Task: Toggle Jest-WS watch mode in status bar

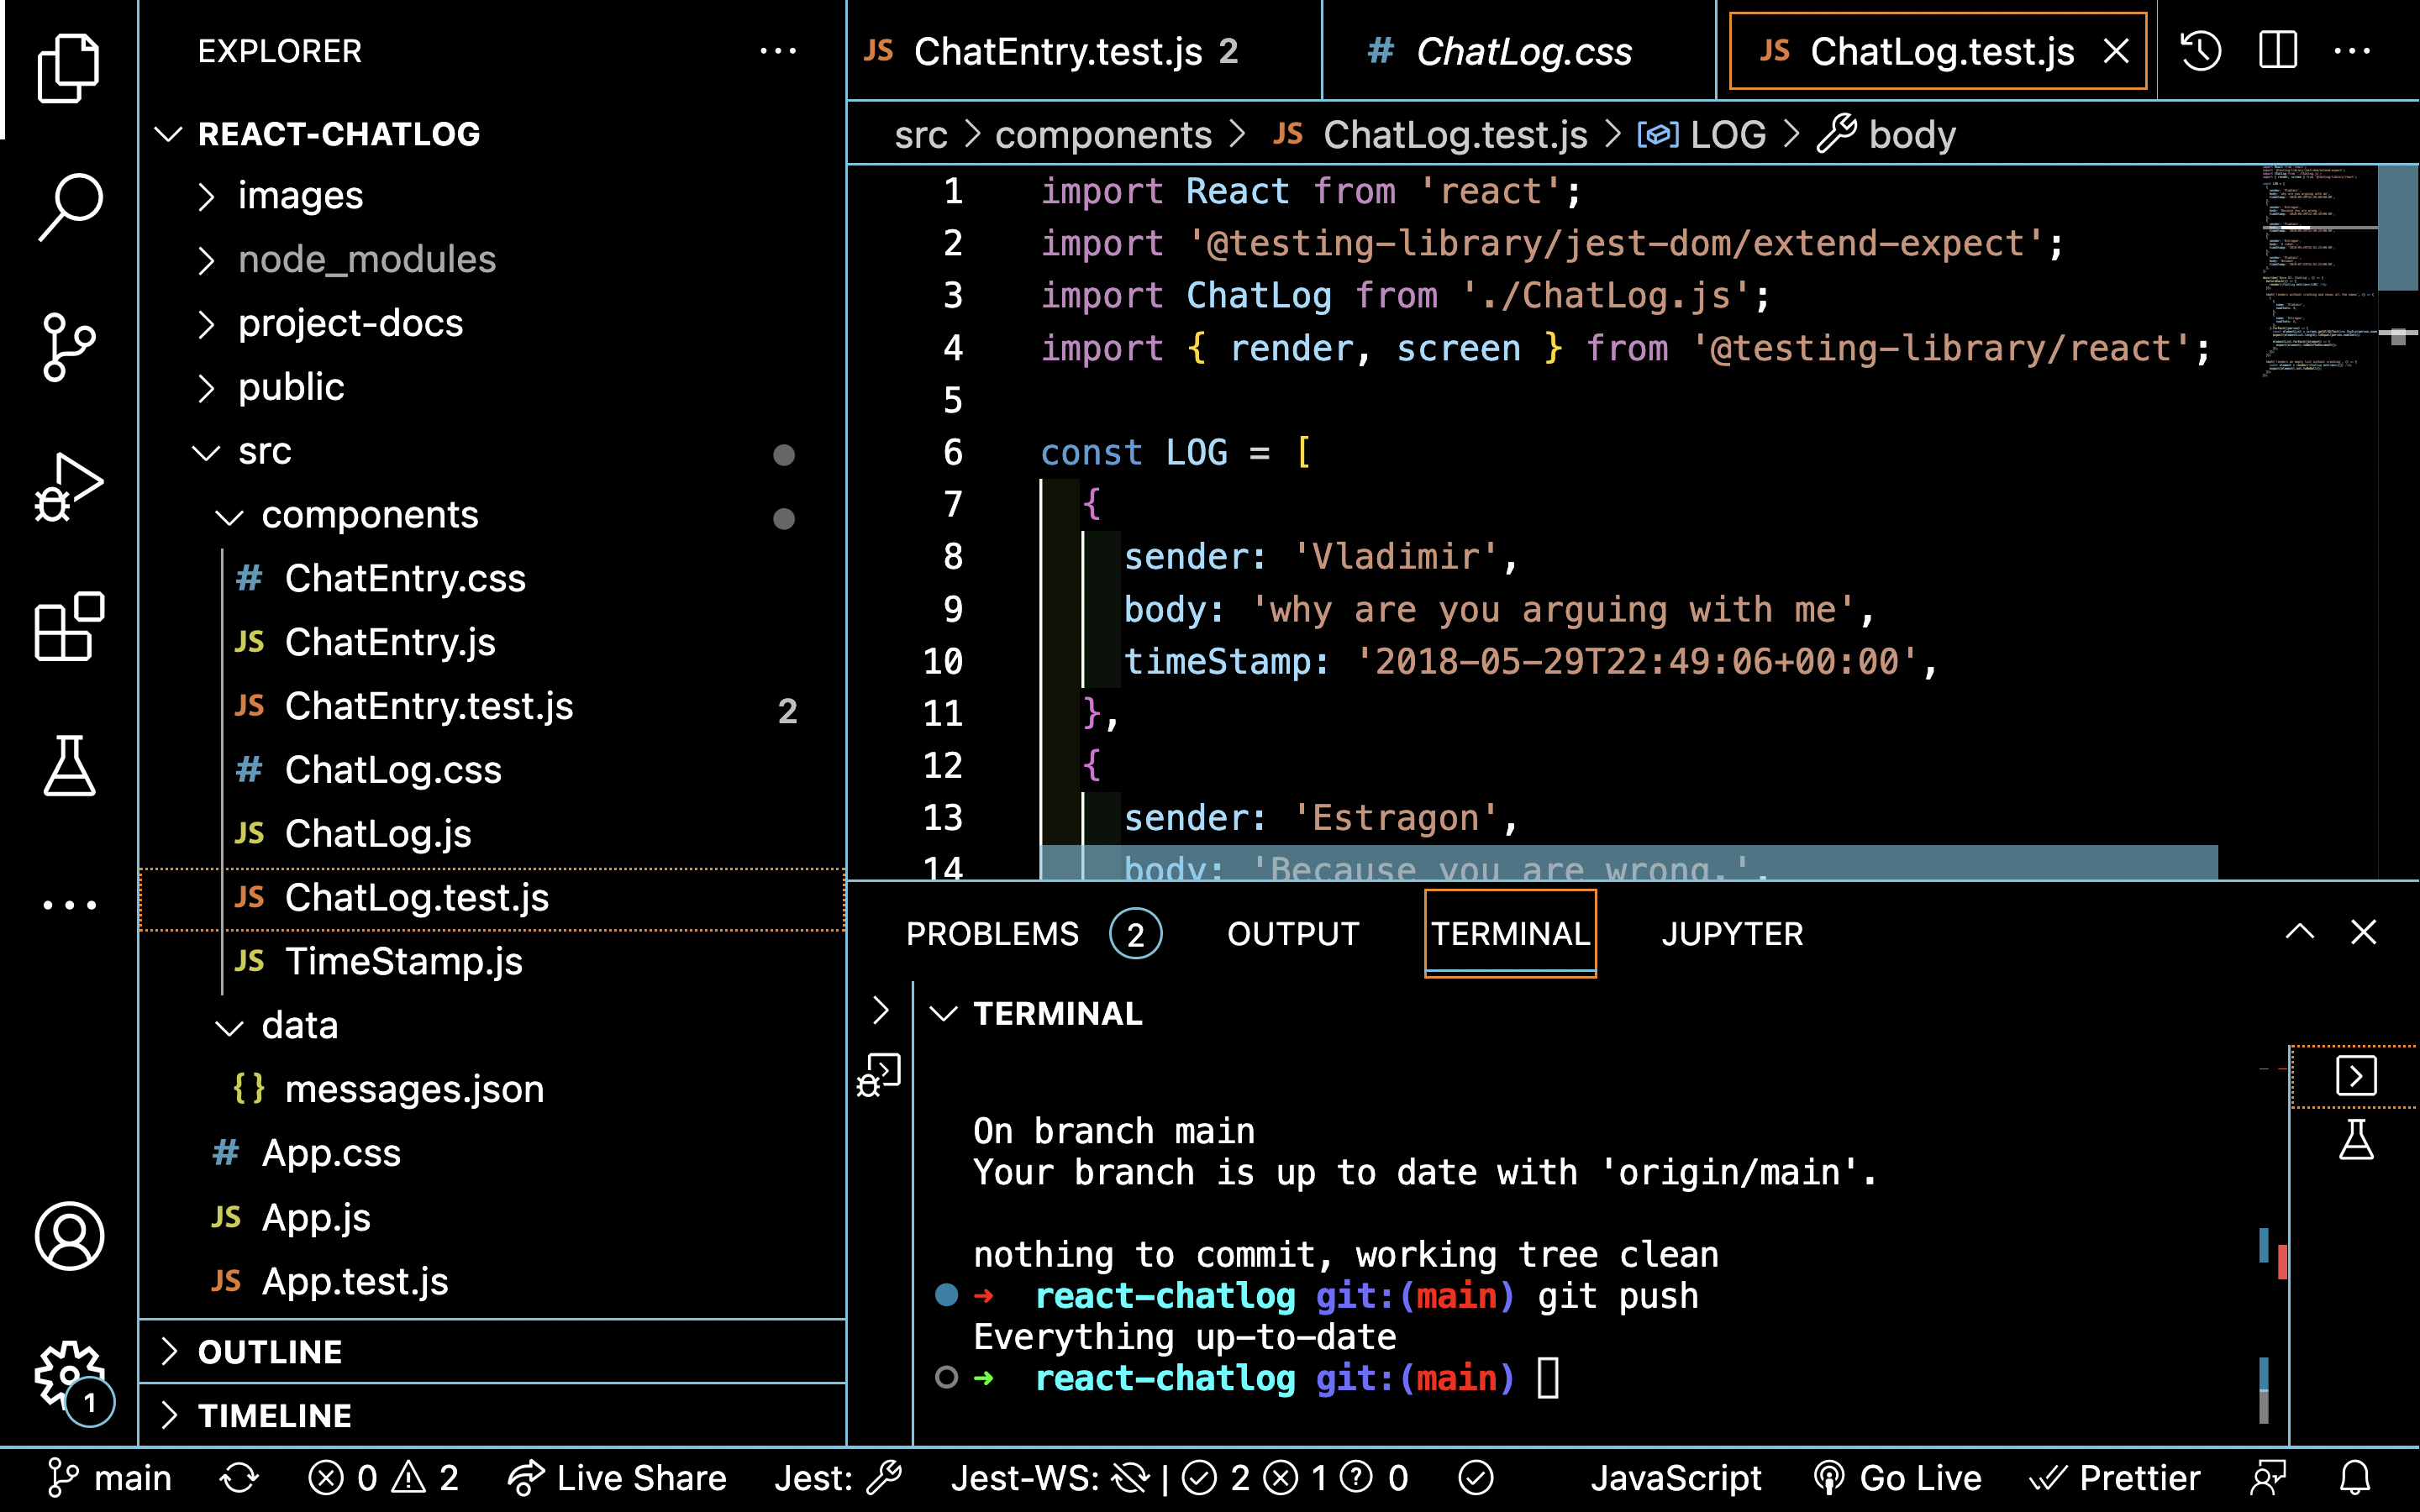Action: coord(1050,1478)
